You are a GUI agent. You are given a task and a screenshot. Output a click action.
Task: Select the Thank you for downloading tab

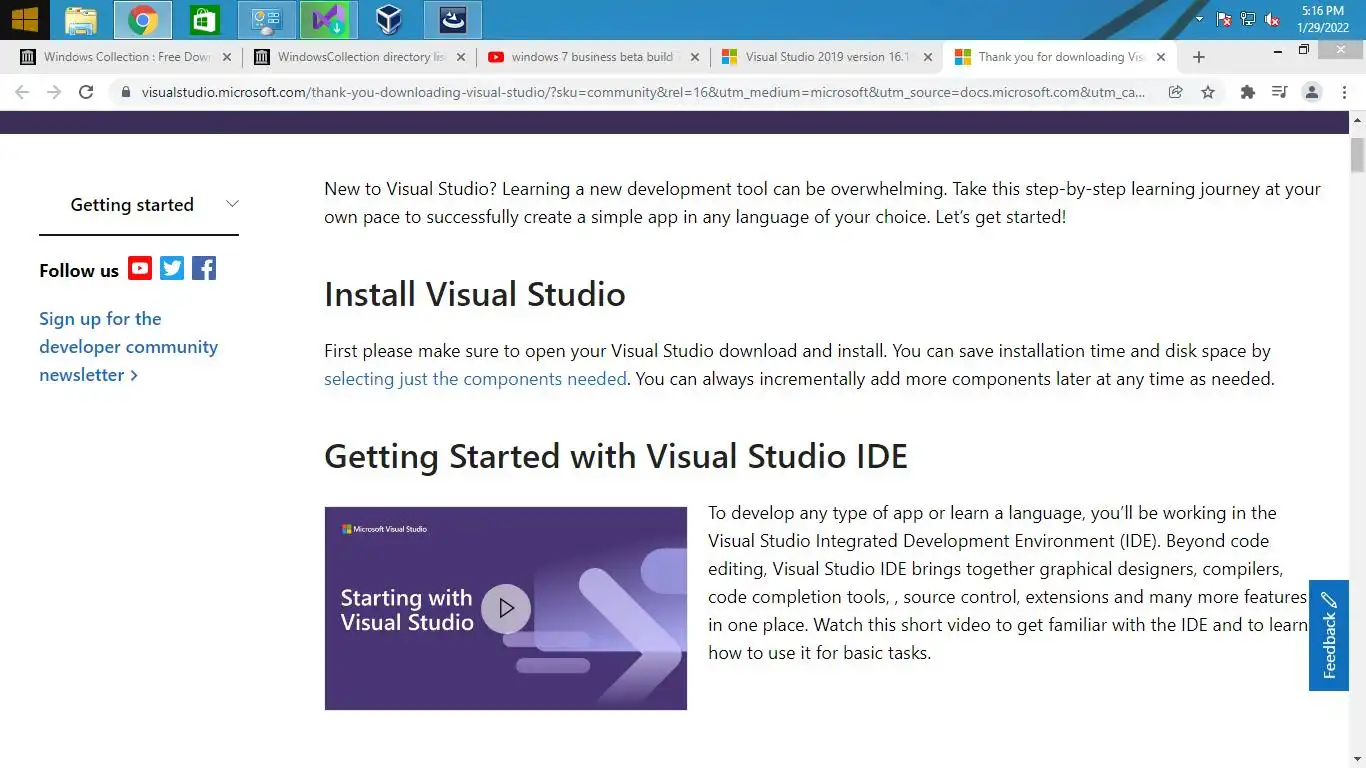[1058, 57]
